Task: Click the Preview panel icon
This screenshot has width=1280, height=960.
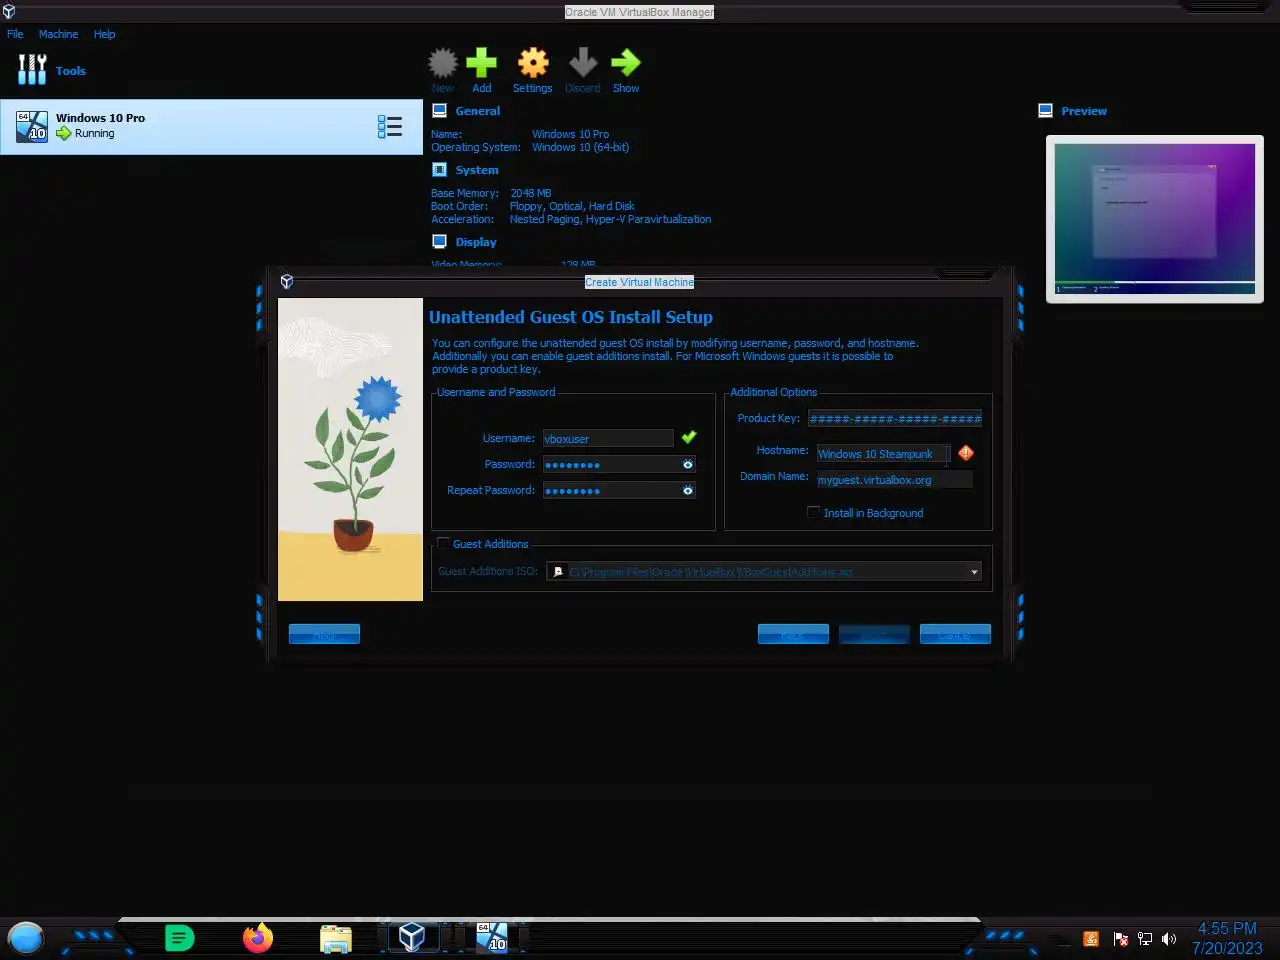Action: tap(1045, 111)
